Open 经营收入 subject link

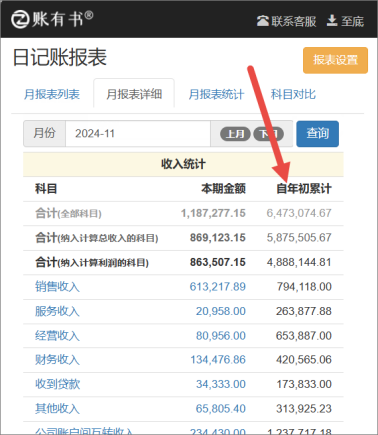tap(57, 336)
